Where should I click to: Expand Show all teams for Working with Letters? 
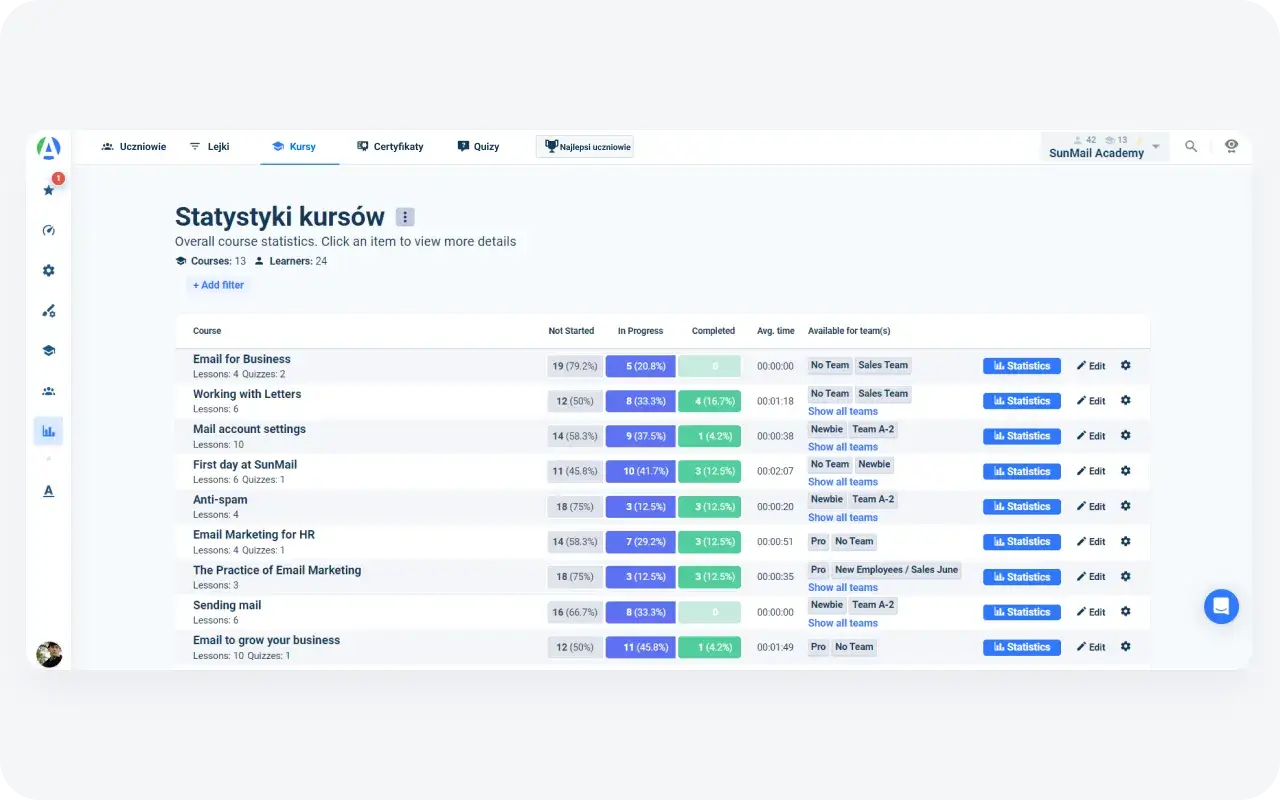point(843,411)
